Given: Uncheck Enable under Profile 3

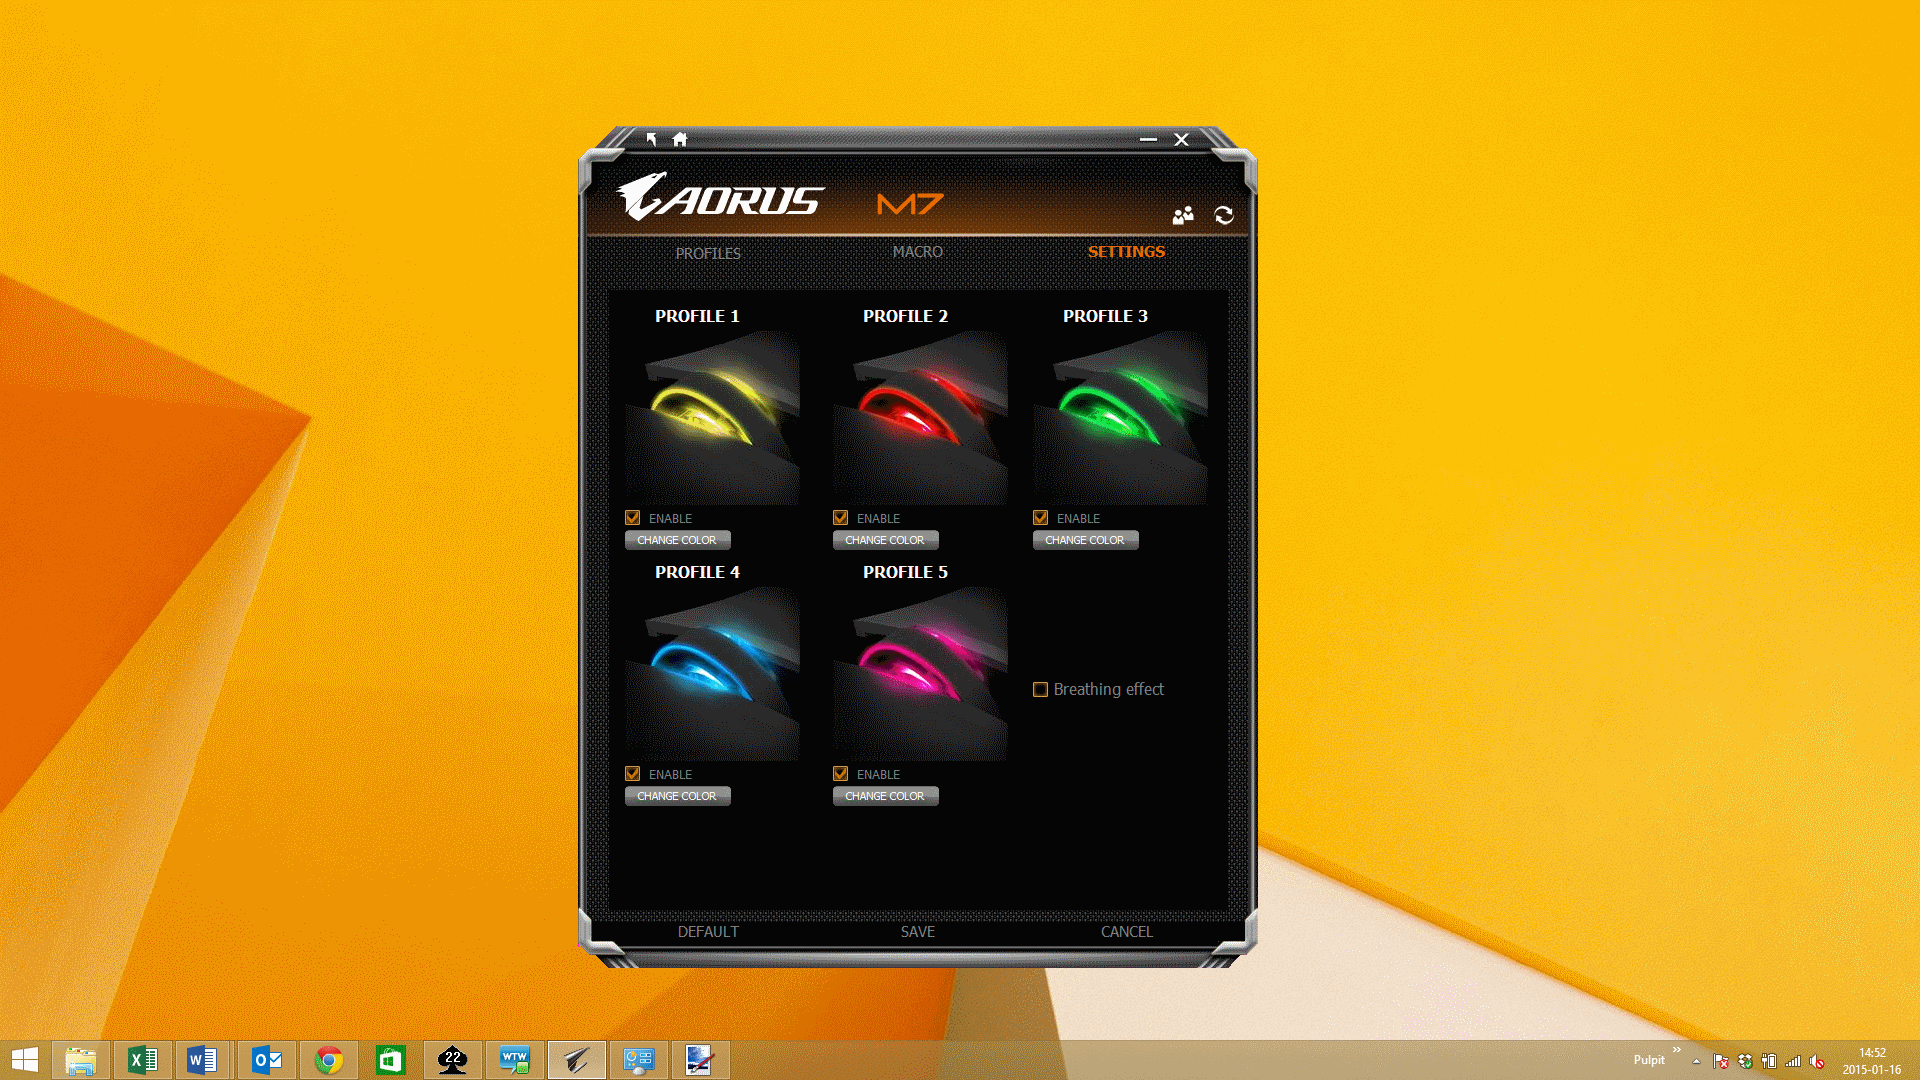Looking at the screenshot, I should 1041,518.
